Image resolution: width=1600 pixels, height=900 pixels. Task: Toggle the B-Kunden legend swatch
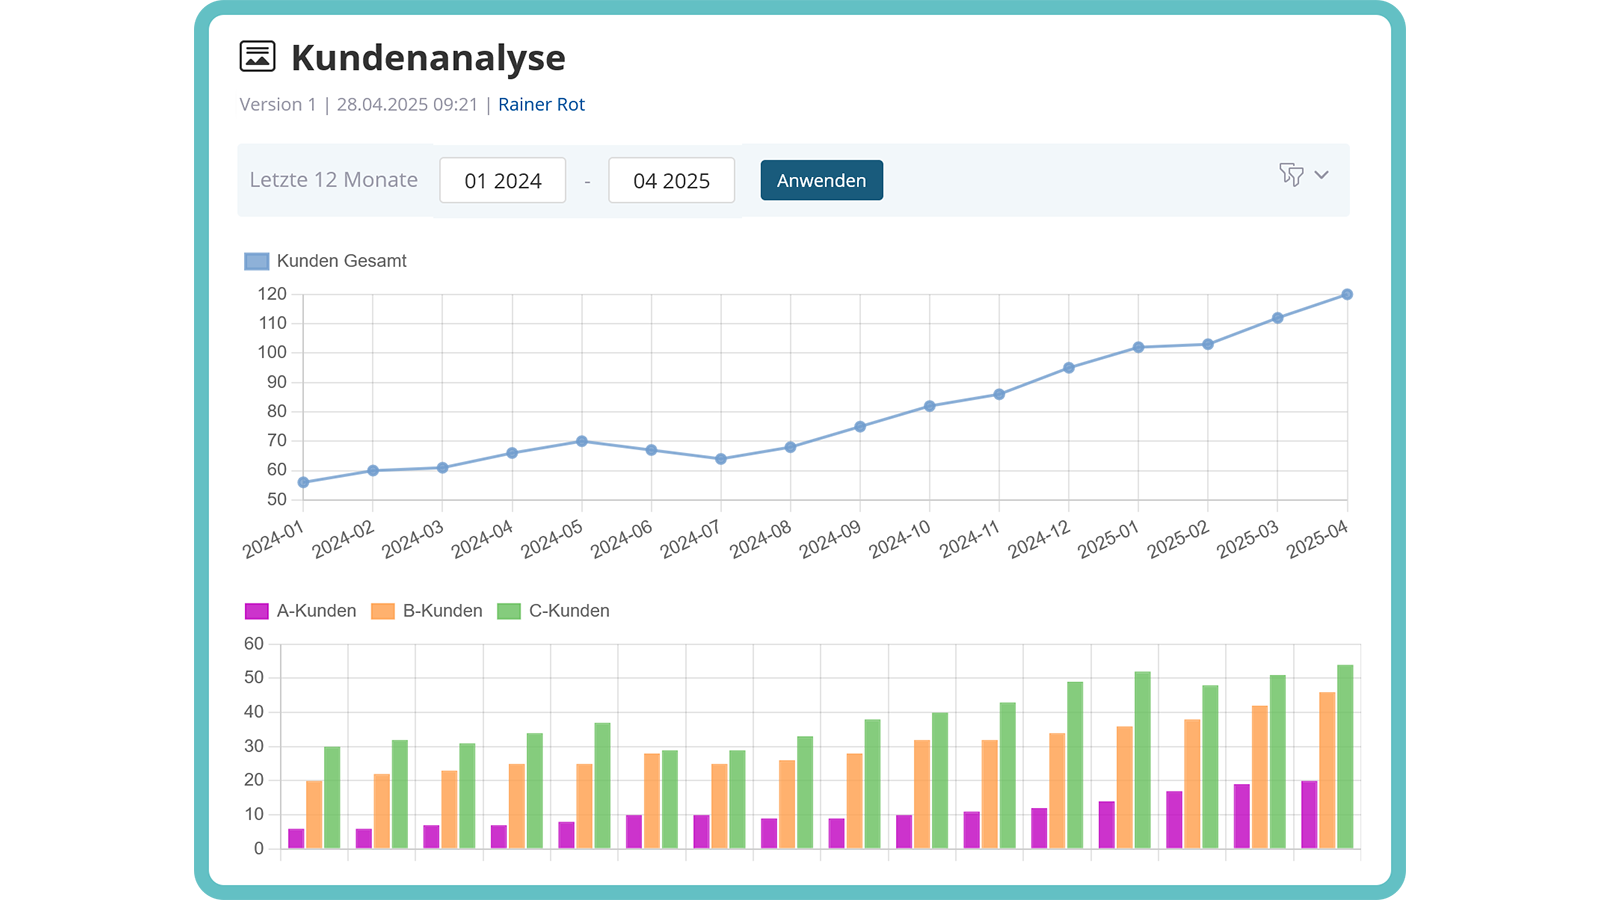click(x=383, y=611)
